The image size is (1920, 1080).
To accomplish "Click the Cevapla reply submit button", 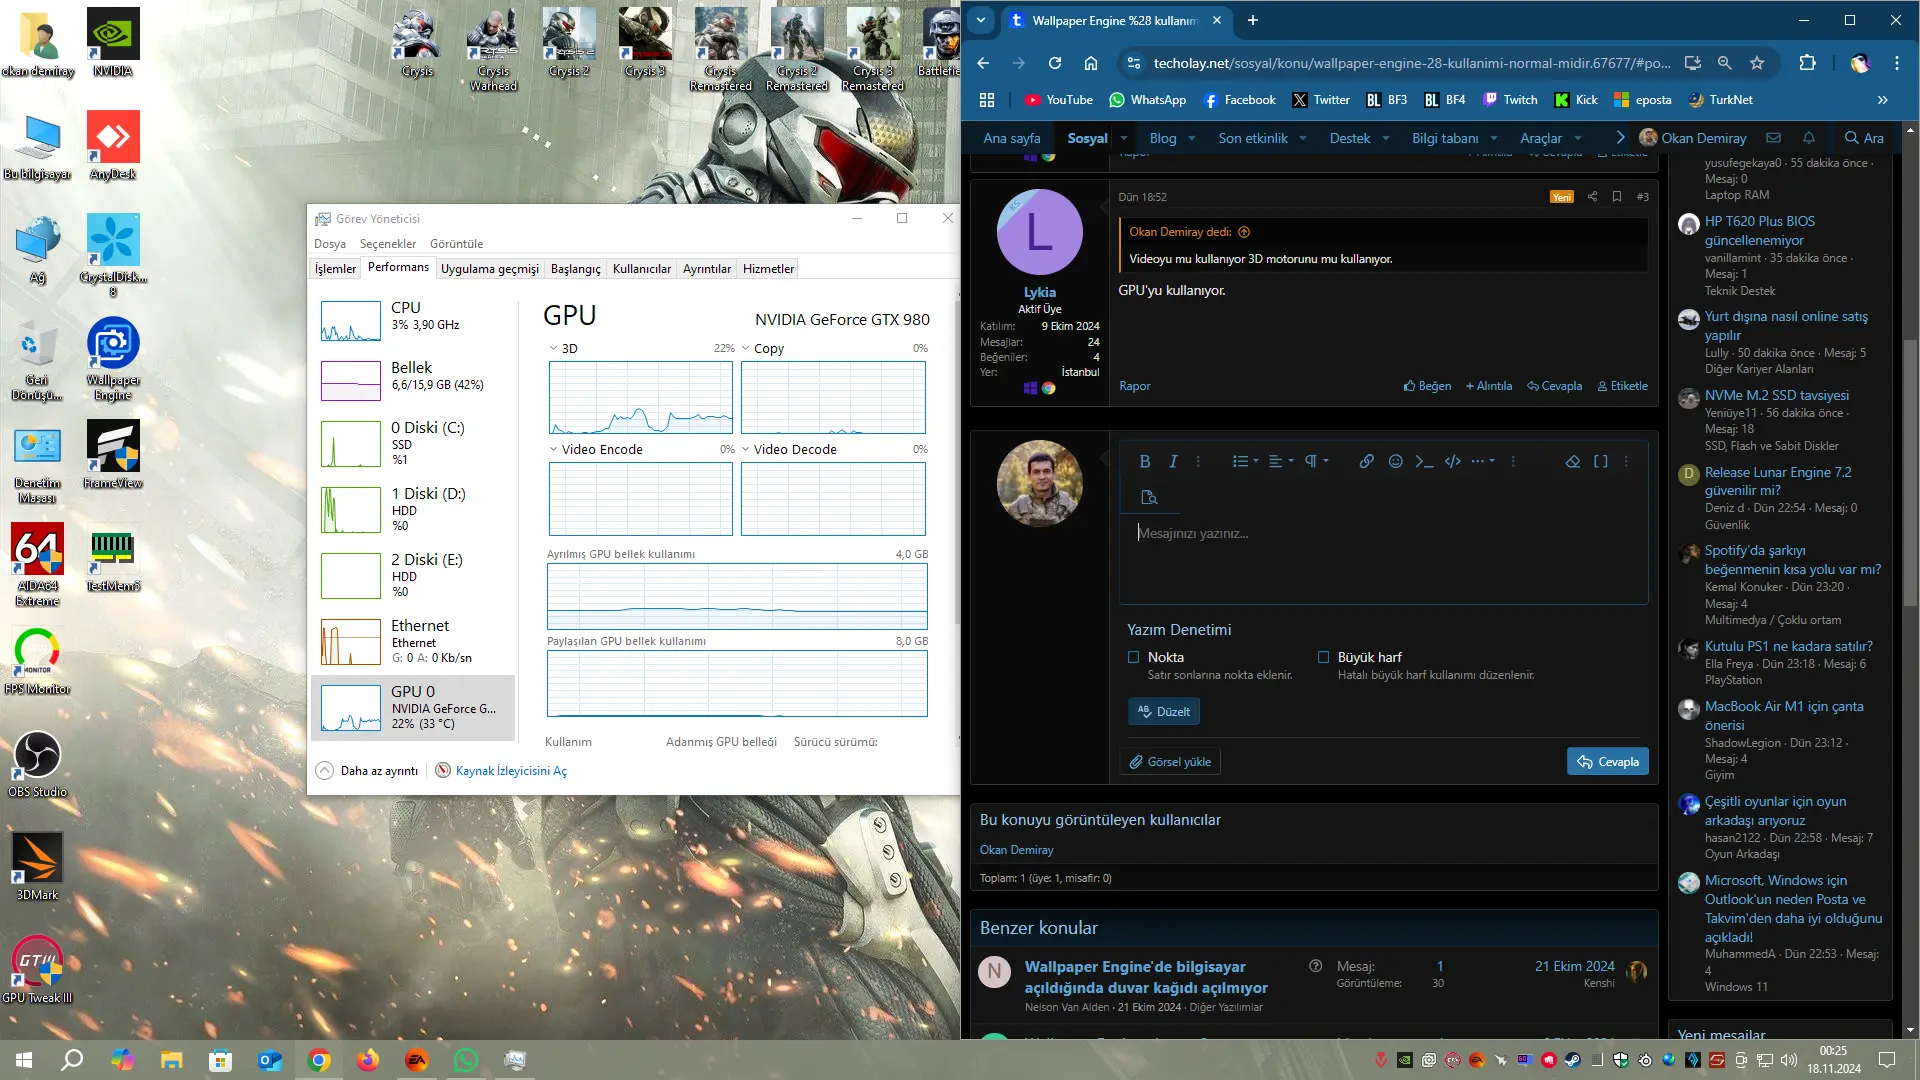I will 1607,761.
